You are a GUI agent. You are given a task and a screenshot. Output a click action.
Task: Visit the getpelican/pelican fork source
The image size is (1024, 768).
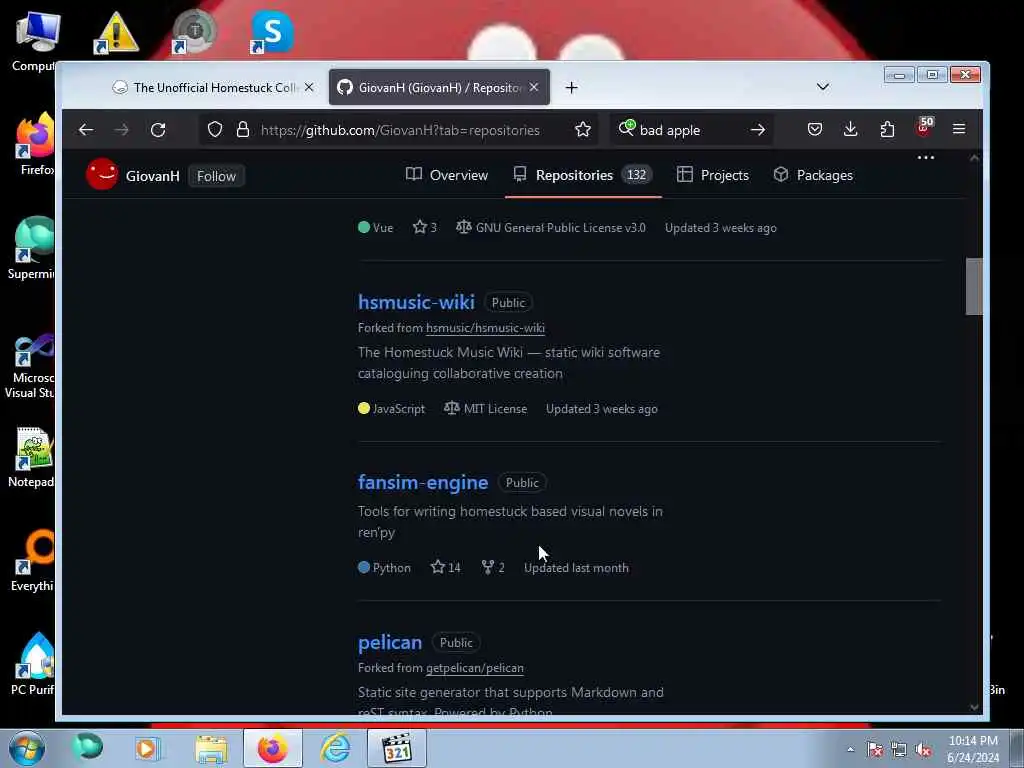pos(475,667)
